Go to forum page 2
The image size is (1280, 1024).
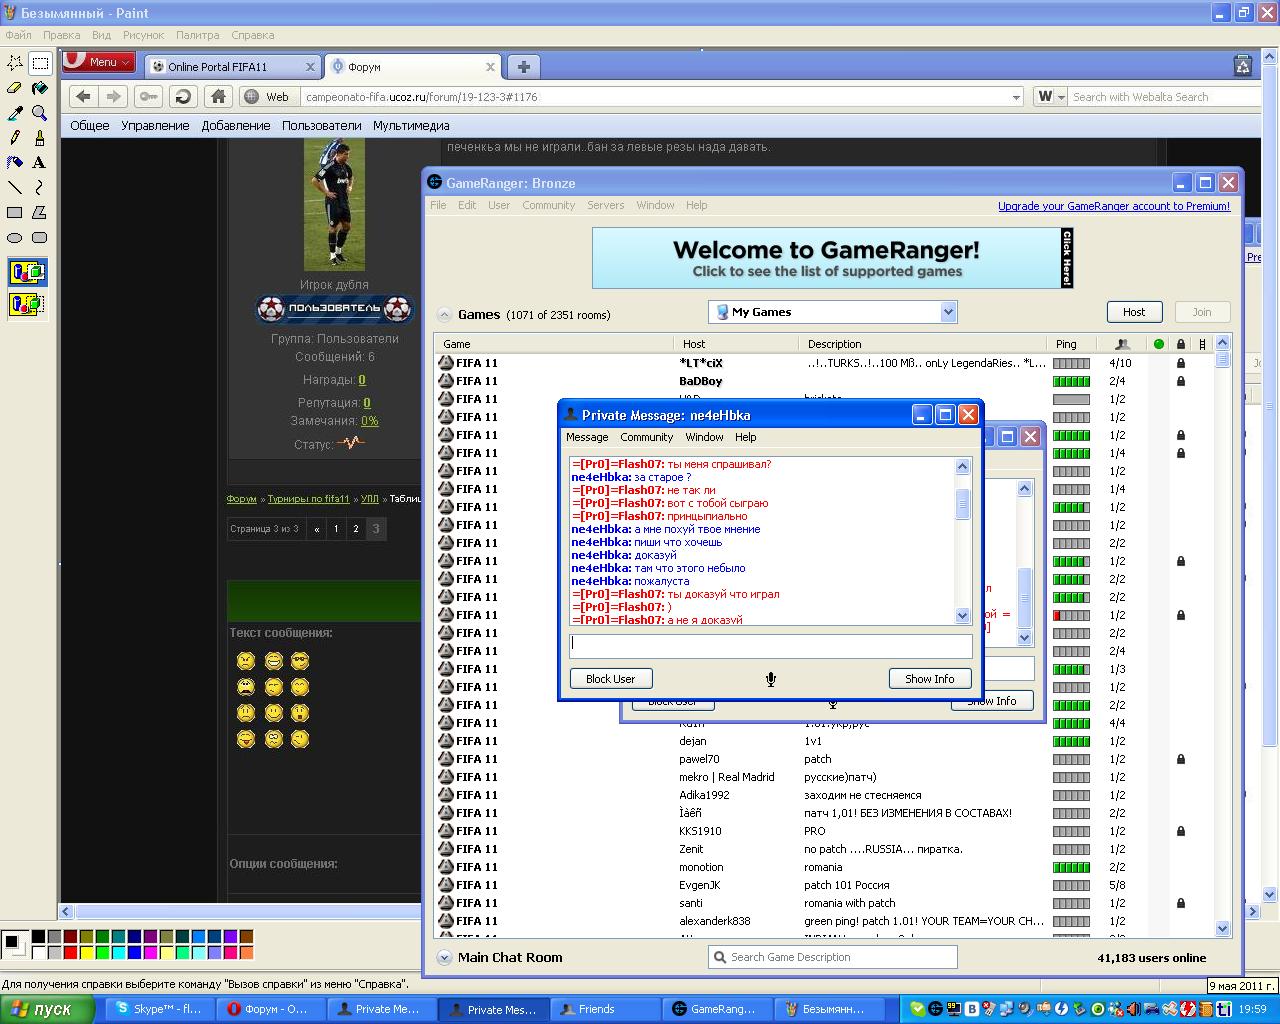click(355, 529)
